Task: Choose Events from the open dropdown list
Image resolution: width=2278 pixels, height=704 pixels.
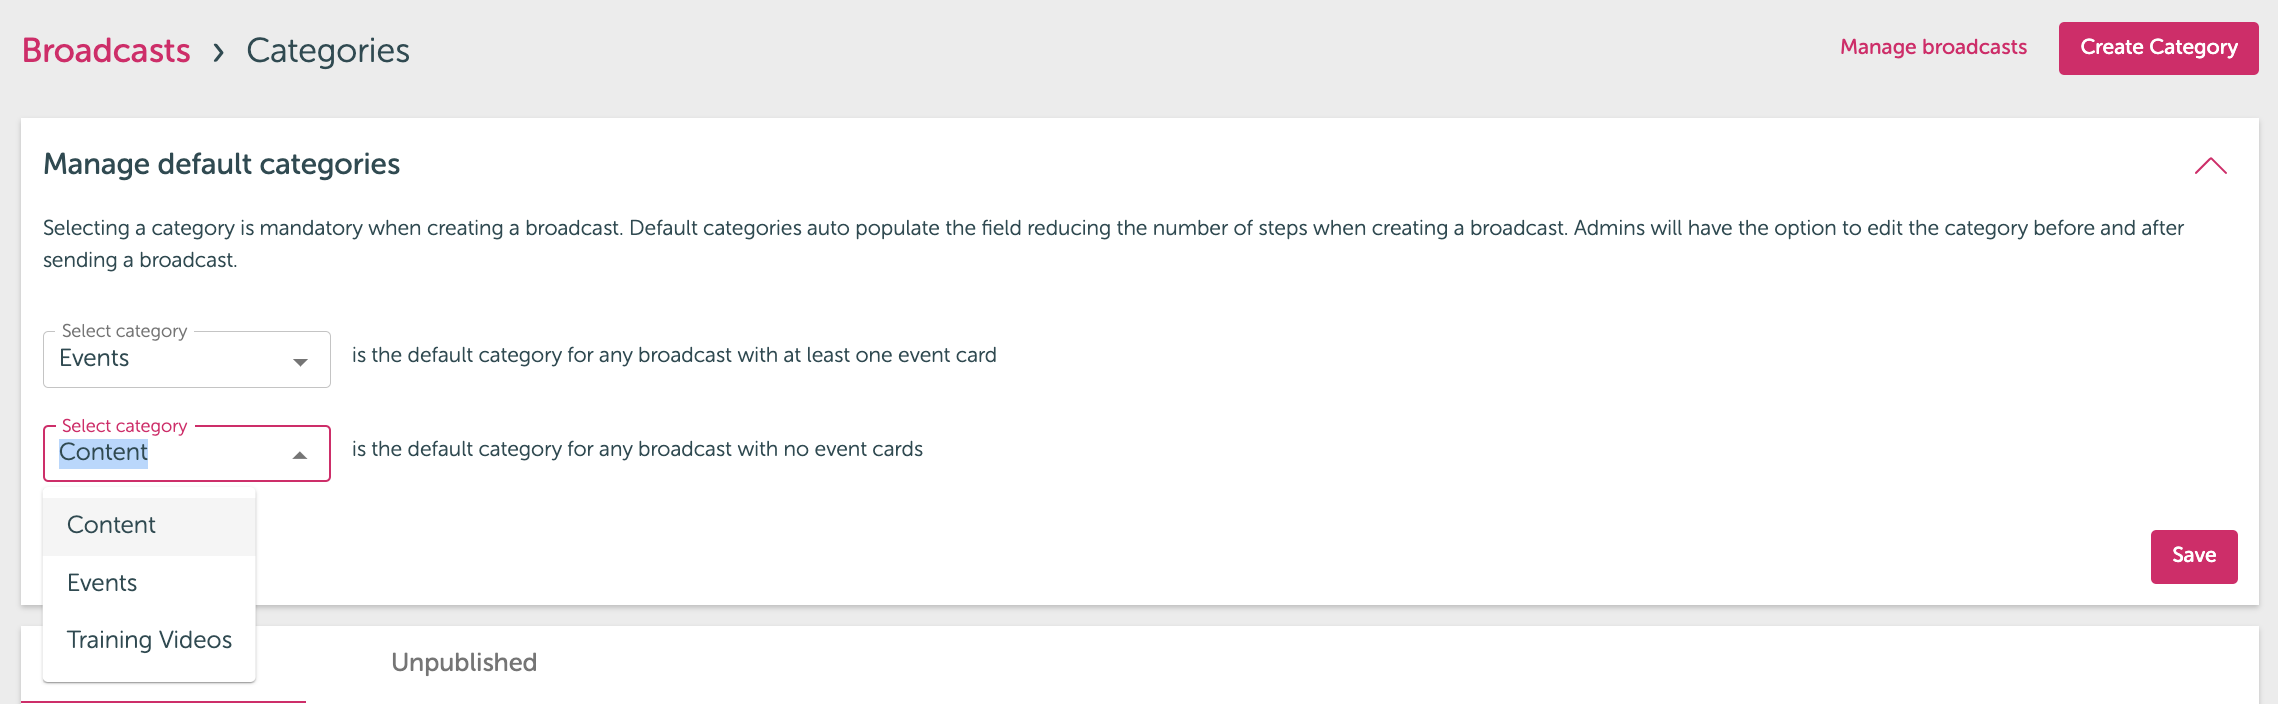Action: [x=149, y=583]
